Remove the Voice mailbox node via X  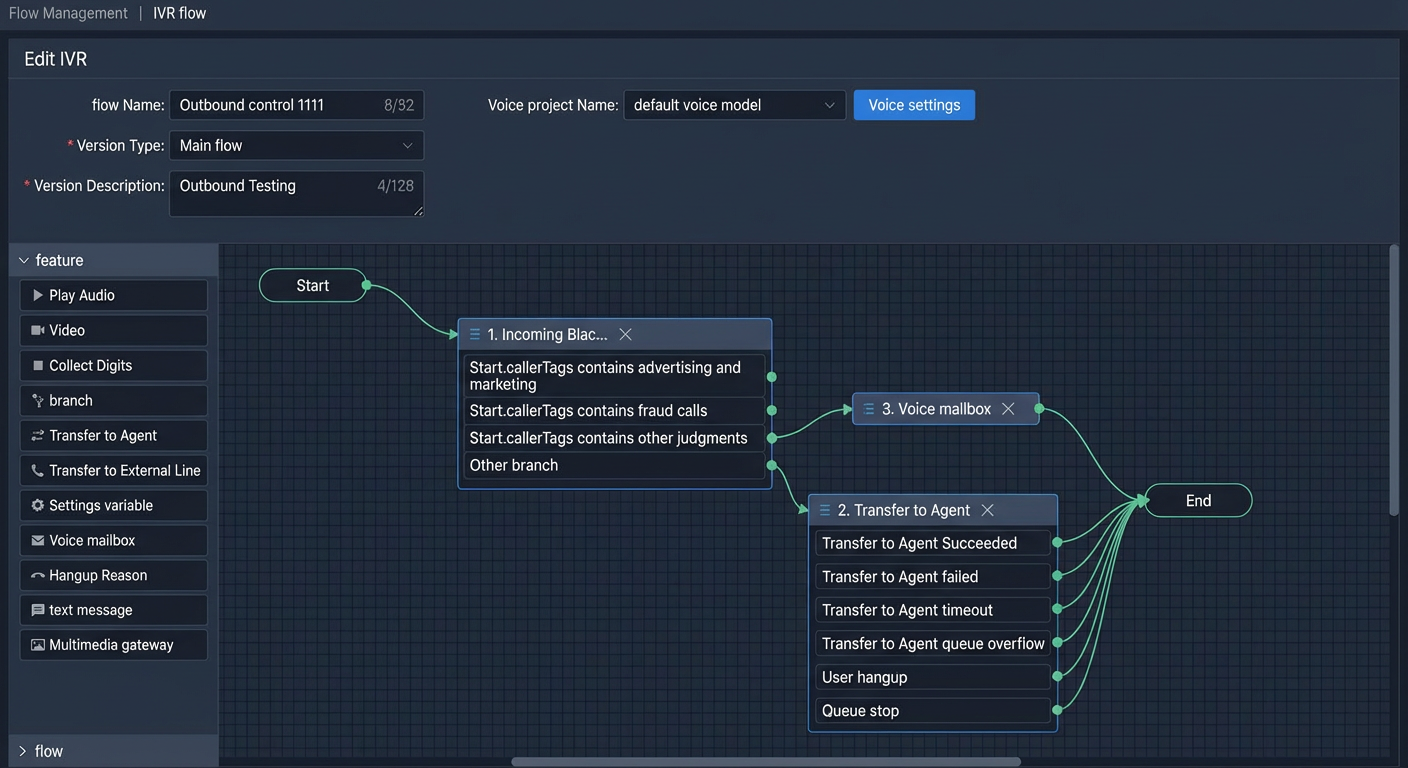(1008, 408)
